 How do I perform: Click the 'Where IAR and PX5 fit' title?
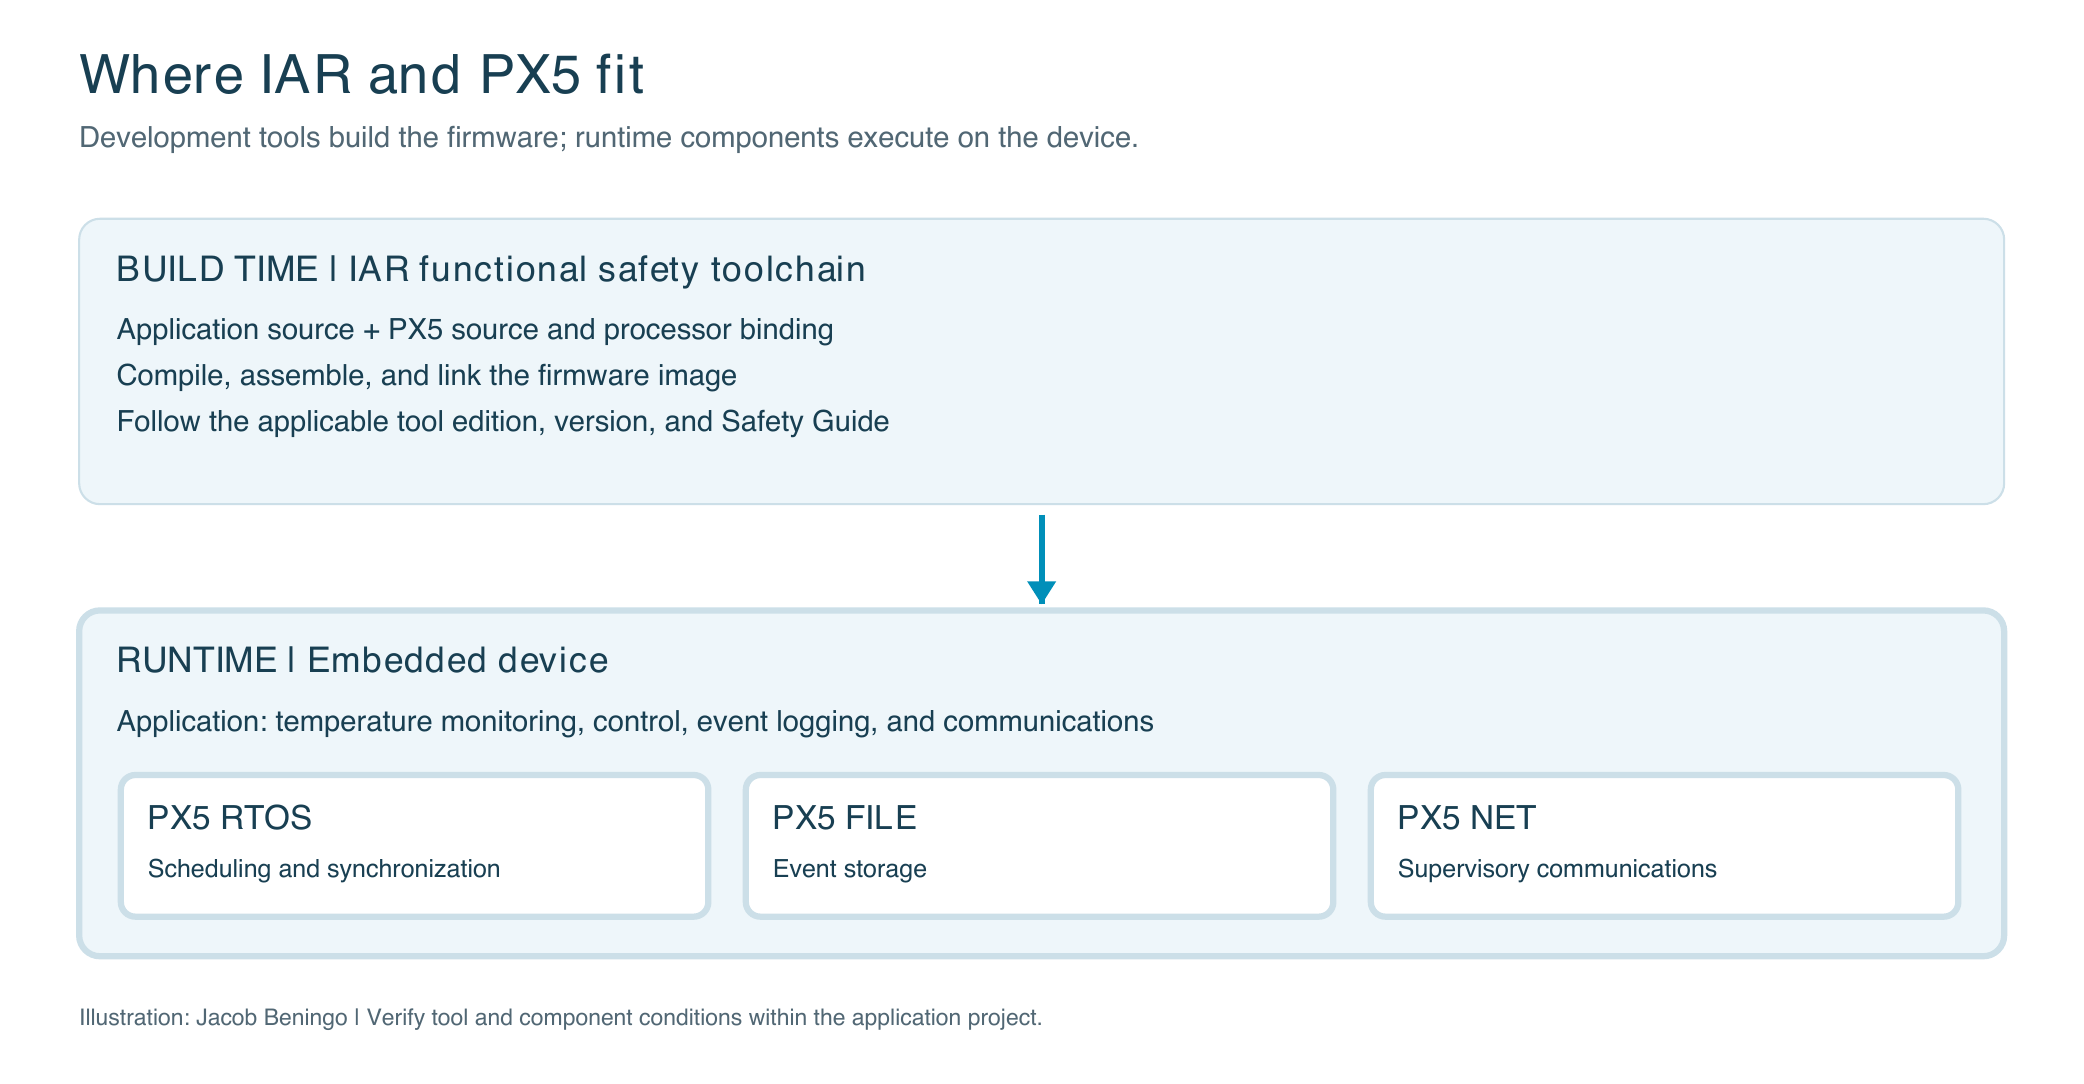click(362, 74)
